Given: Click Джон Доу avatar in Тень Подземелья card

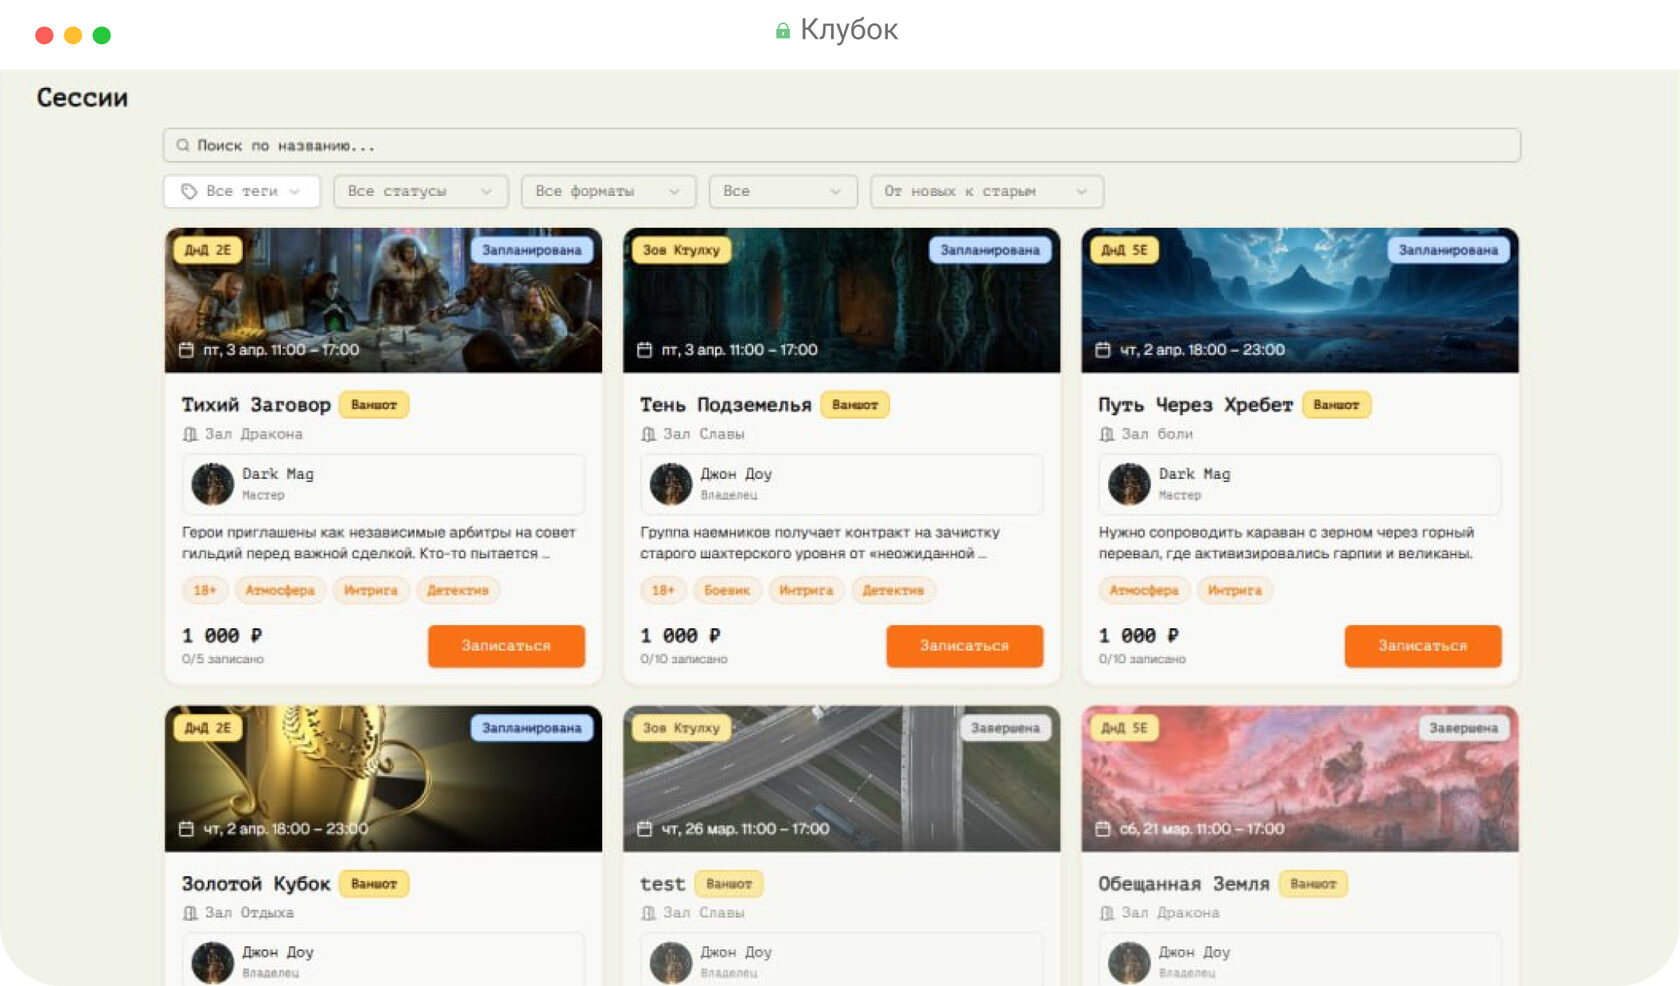Looking at the screenshot, I should pos(671,484).
